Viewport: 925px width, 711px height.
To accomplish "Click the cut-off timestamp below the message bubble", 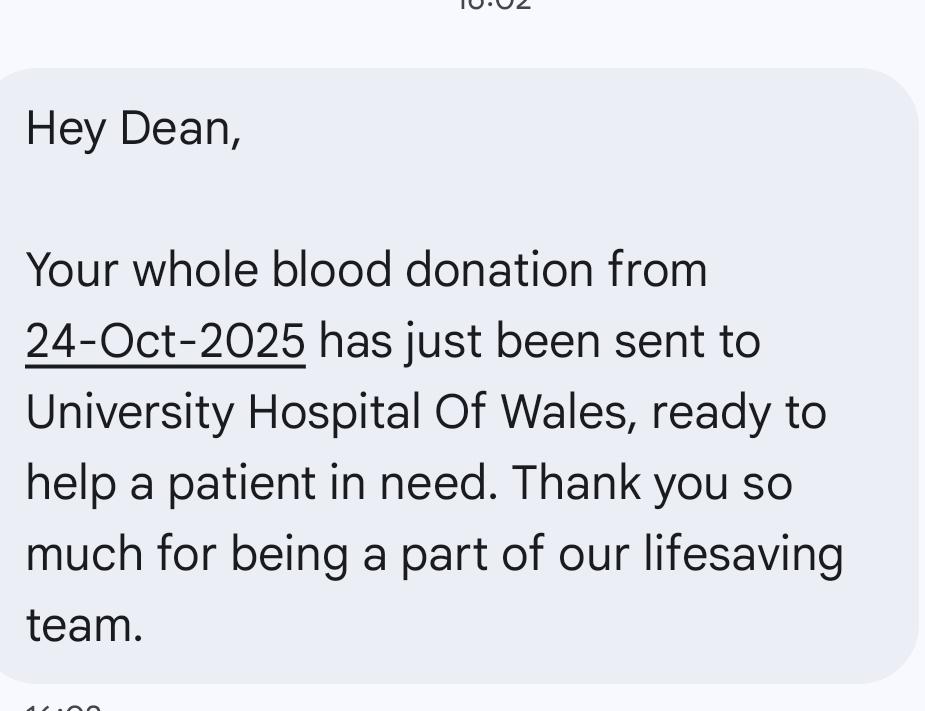I will click(63, 706).
